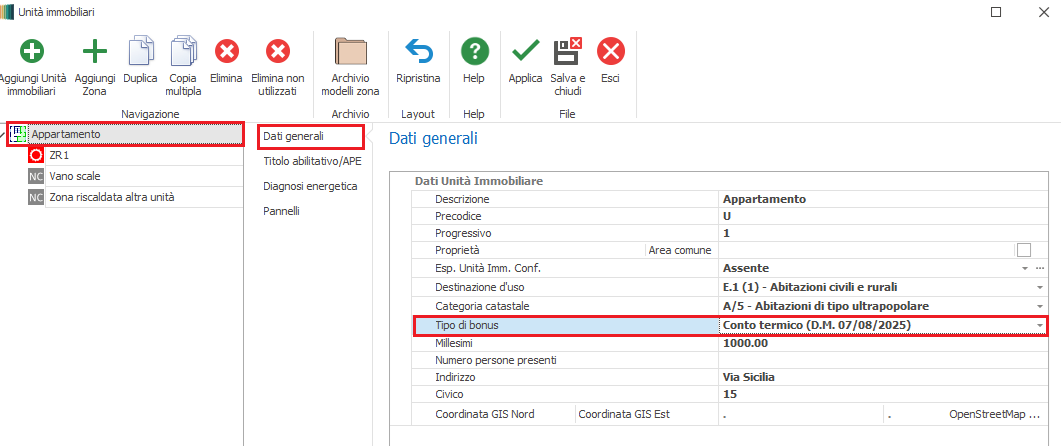This screenshot has width=1061, height=446.
Task: Click Salva e chiudi icon
Action: point(568,52)
